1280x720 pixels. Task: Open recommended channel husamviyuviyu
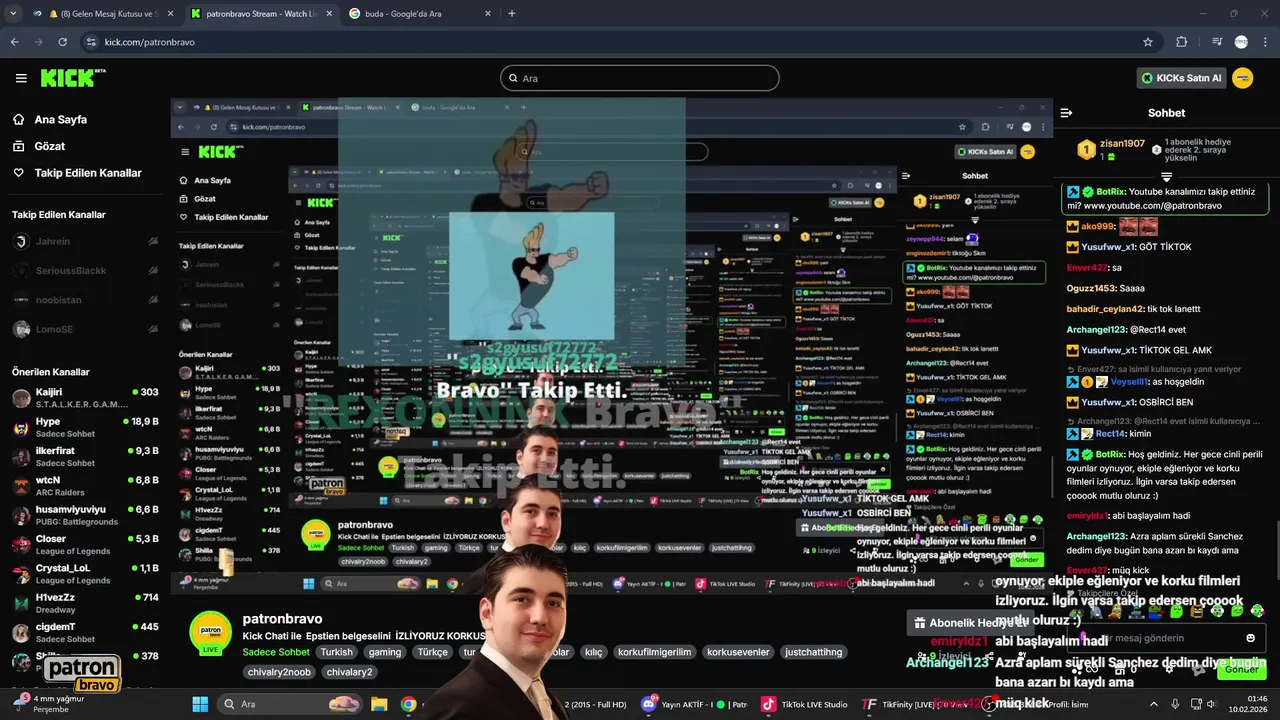[85, 515]
